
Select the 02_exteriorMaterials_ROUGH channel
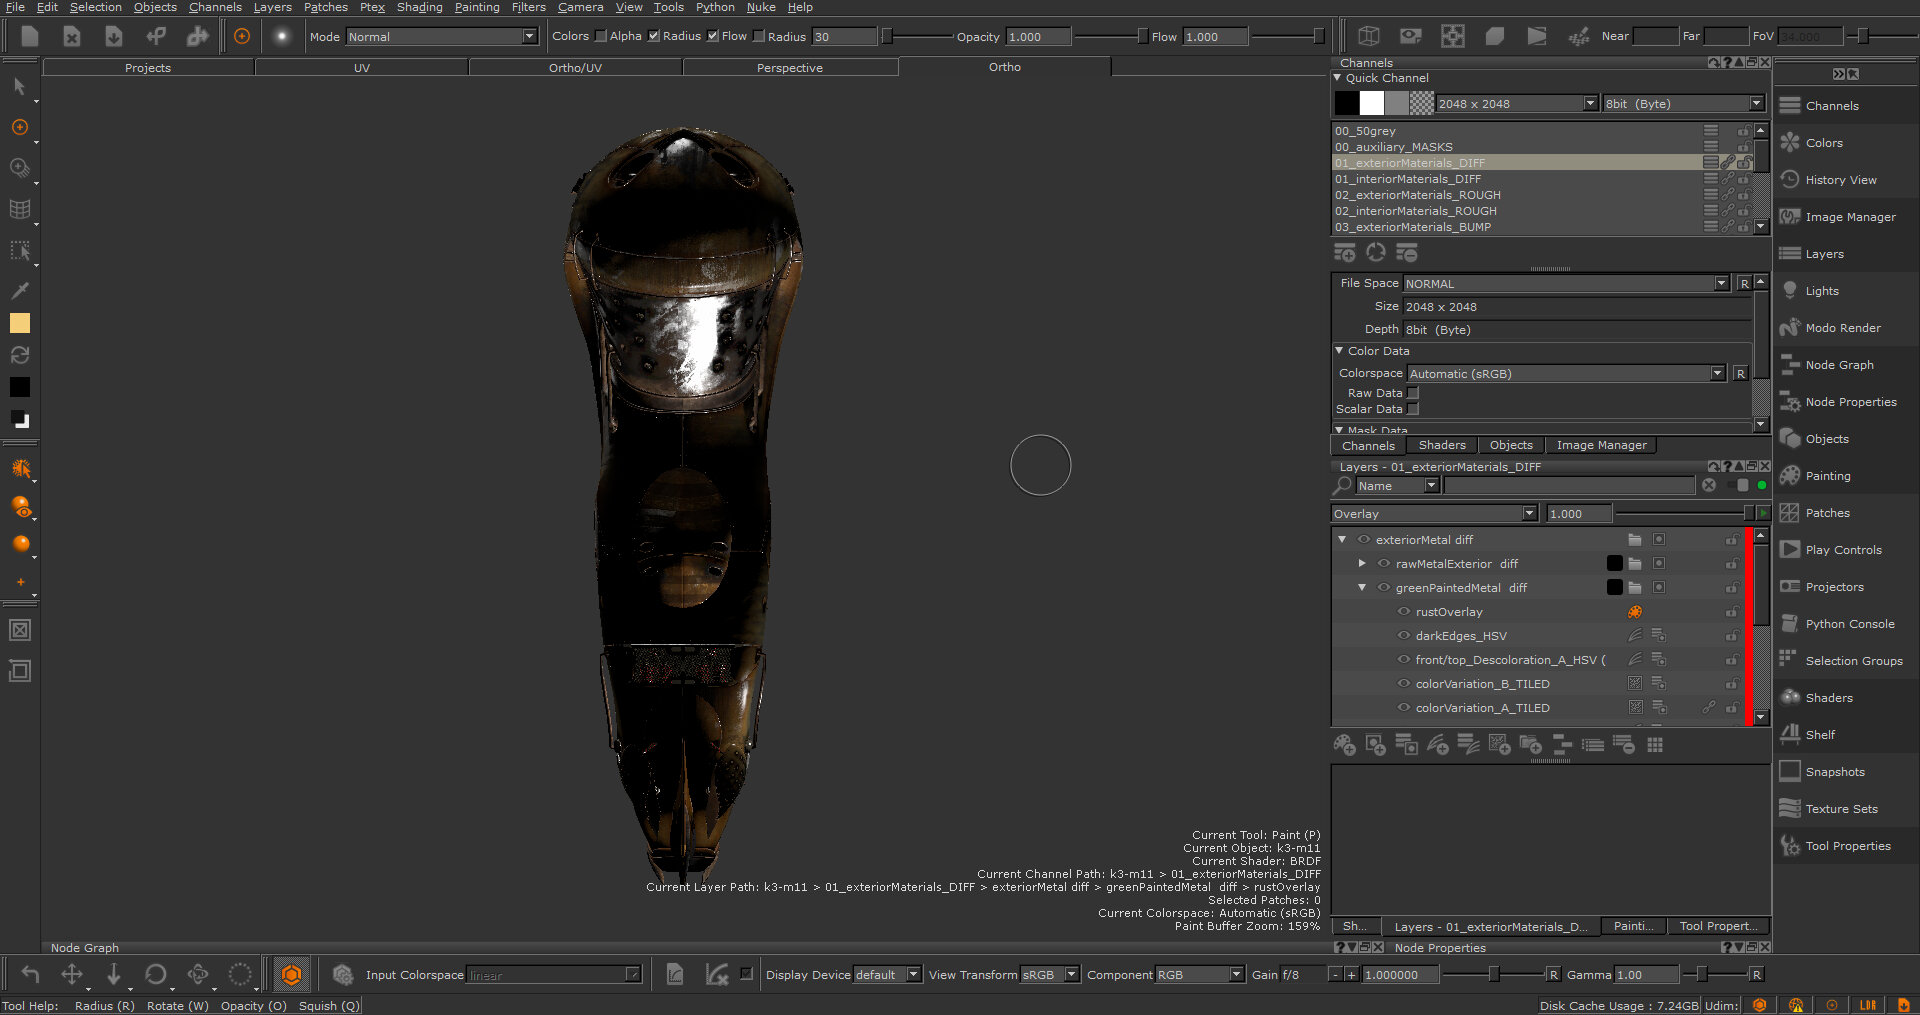click(x=1417, y=195)
